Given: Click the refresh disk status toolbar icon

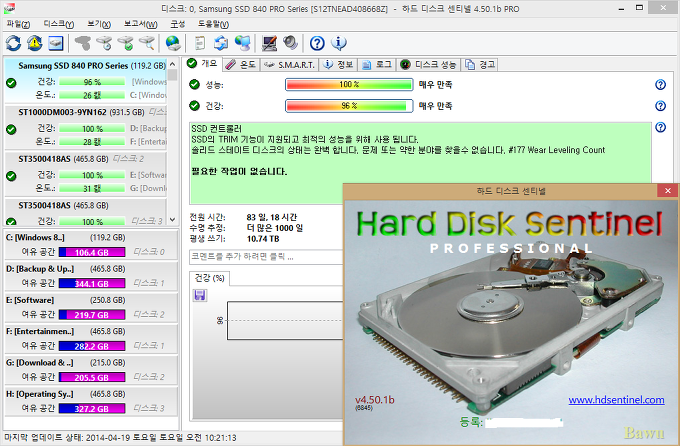Looking at the screenshot, I should tap(13, 43).
